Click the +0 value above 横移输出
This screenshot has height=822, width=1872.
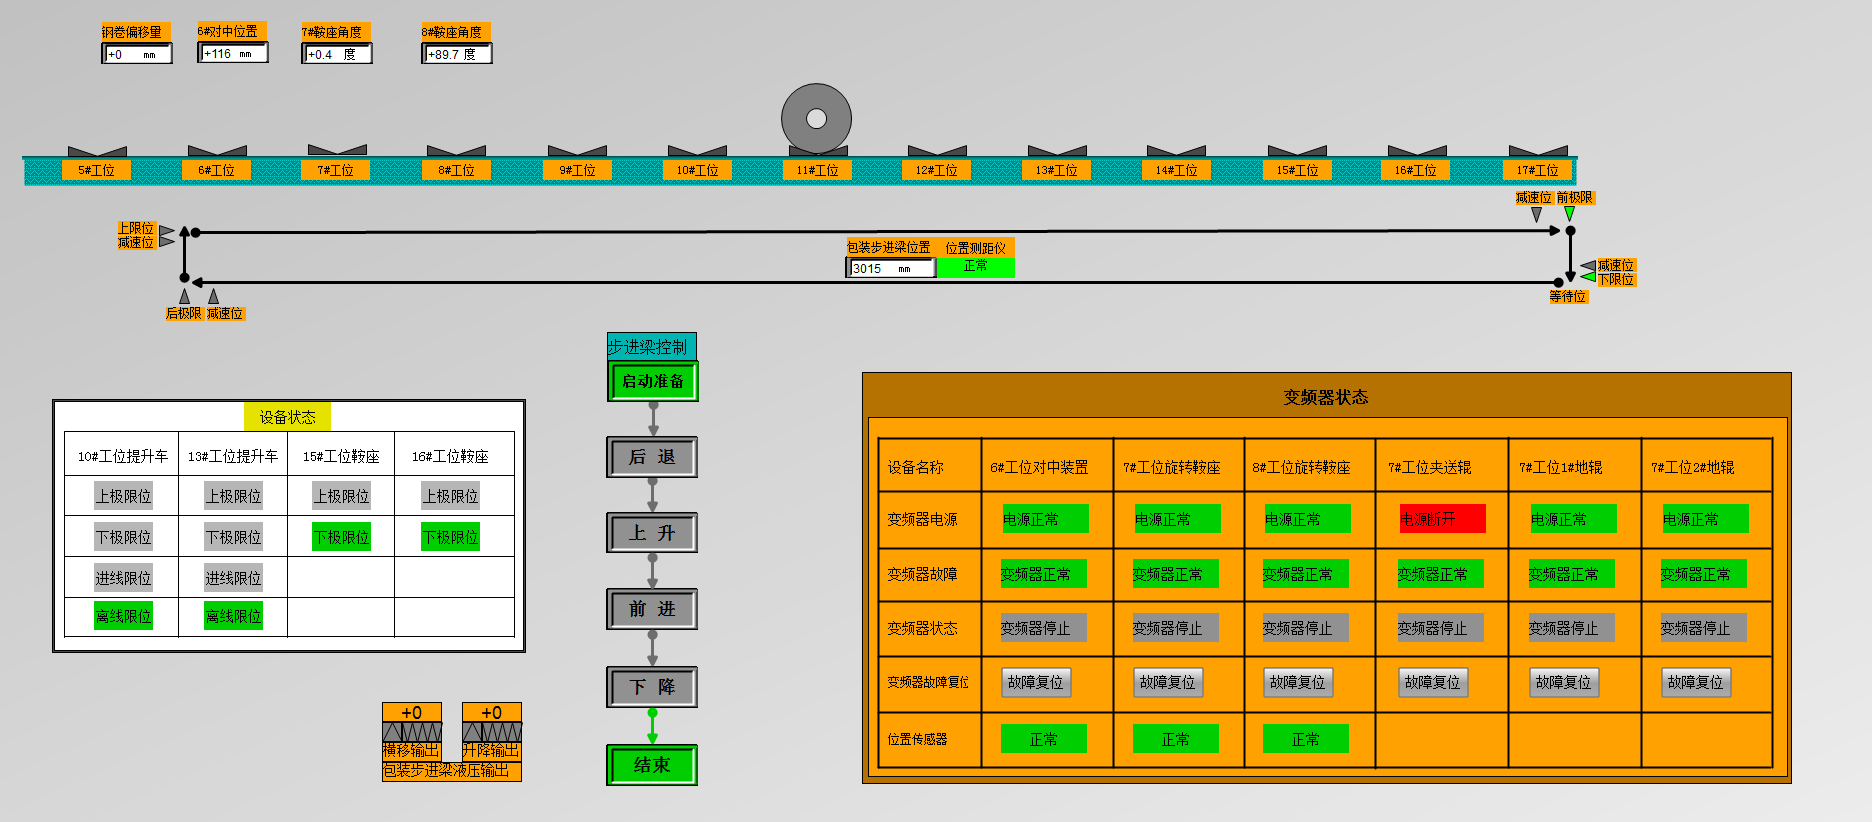[x=412, y=712]
